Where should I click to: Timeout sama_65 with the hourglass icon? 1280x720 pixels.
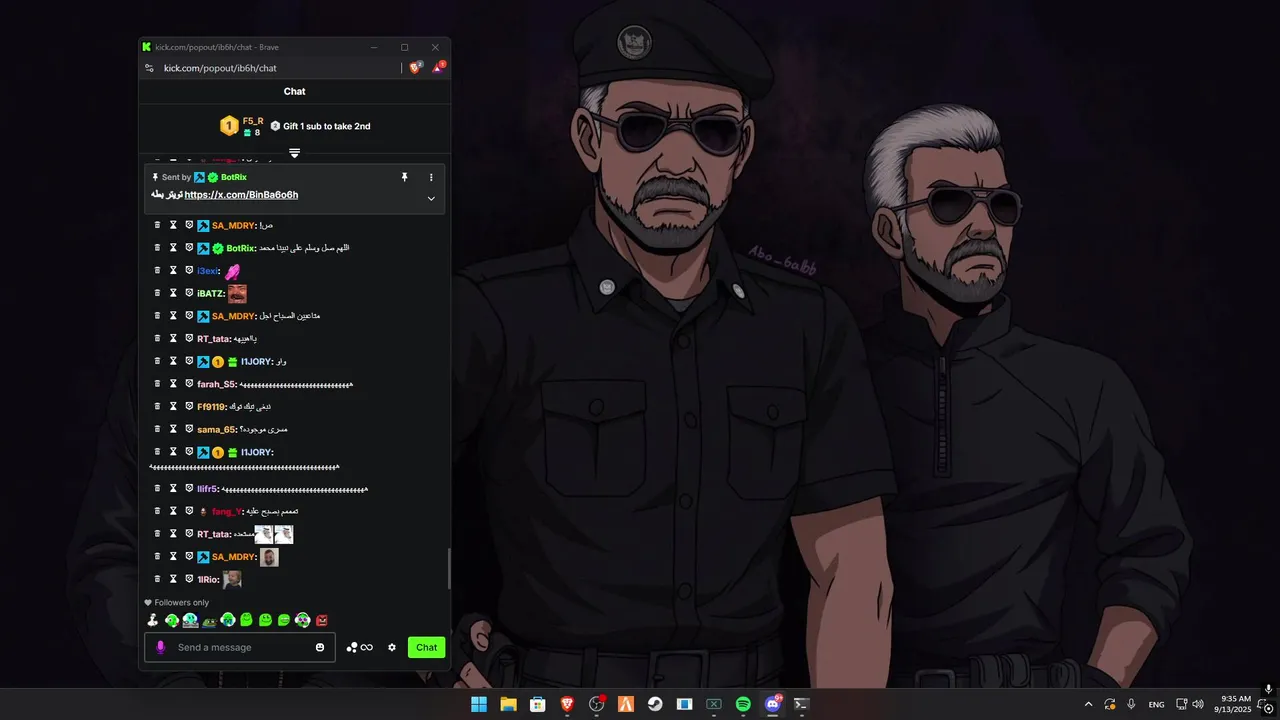point(173,429)
